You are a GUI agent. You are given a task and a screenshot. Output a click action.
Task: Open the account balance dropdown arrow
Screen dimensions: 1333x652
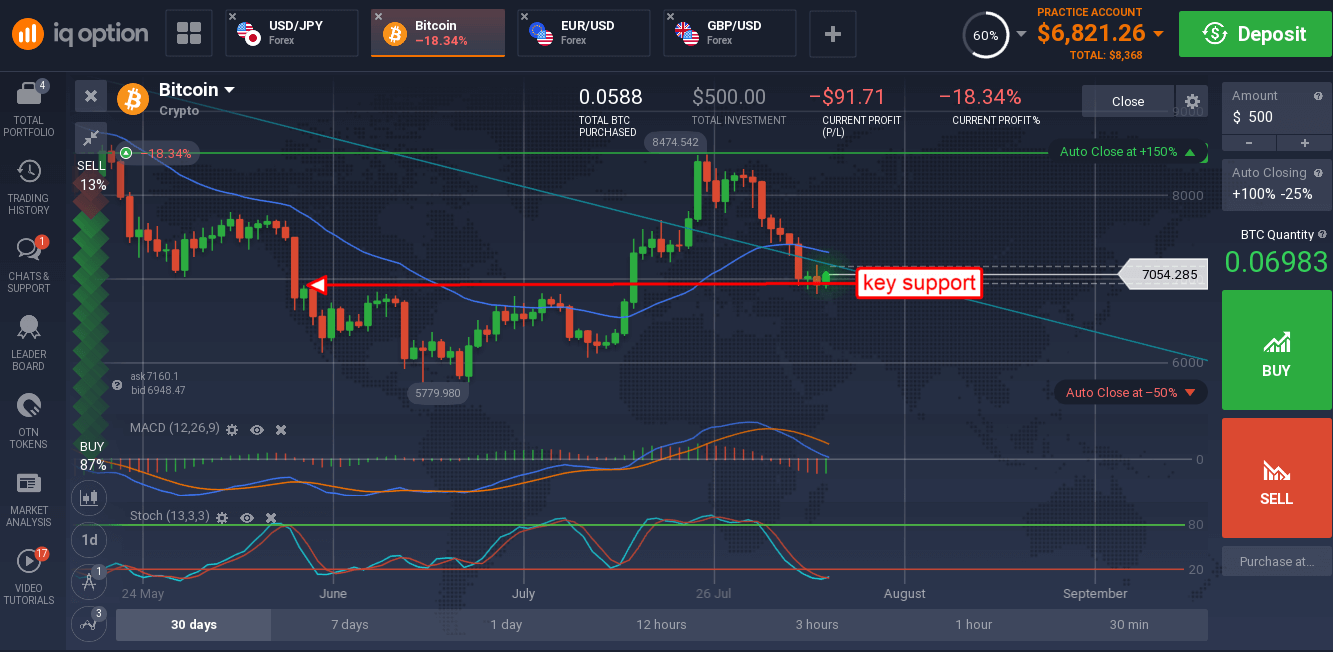(1158, 33)
